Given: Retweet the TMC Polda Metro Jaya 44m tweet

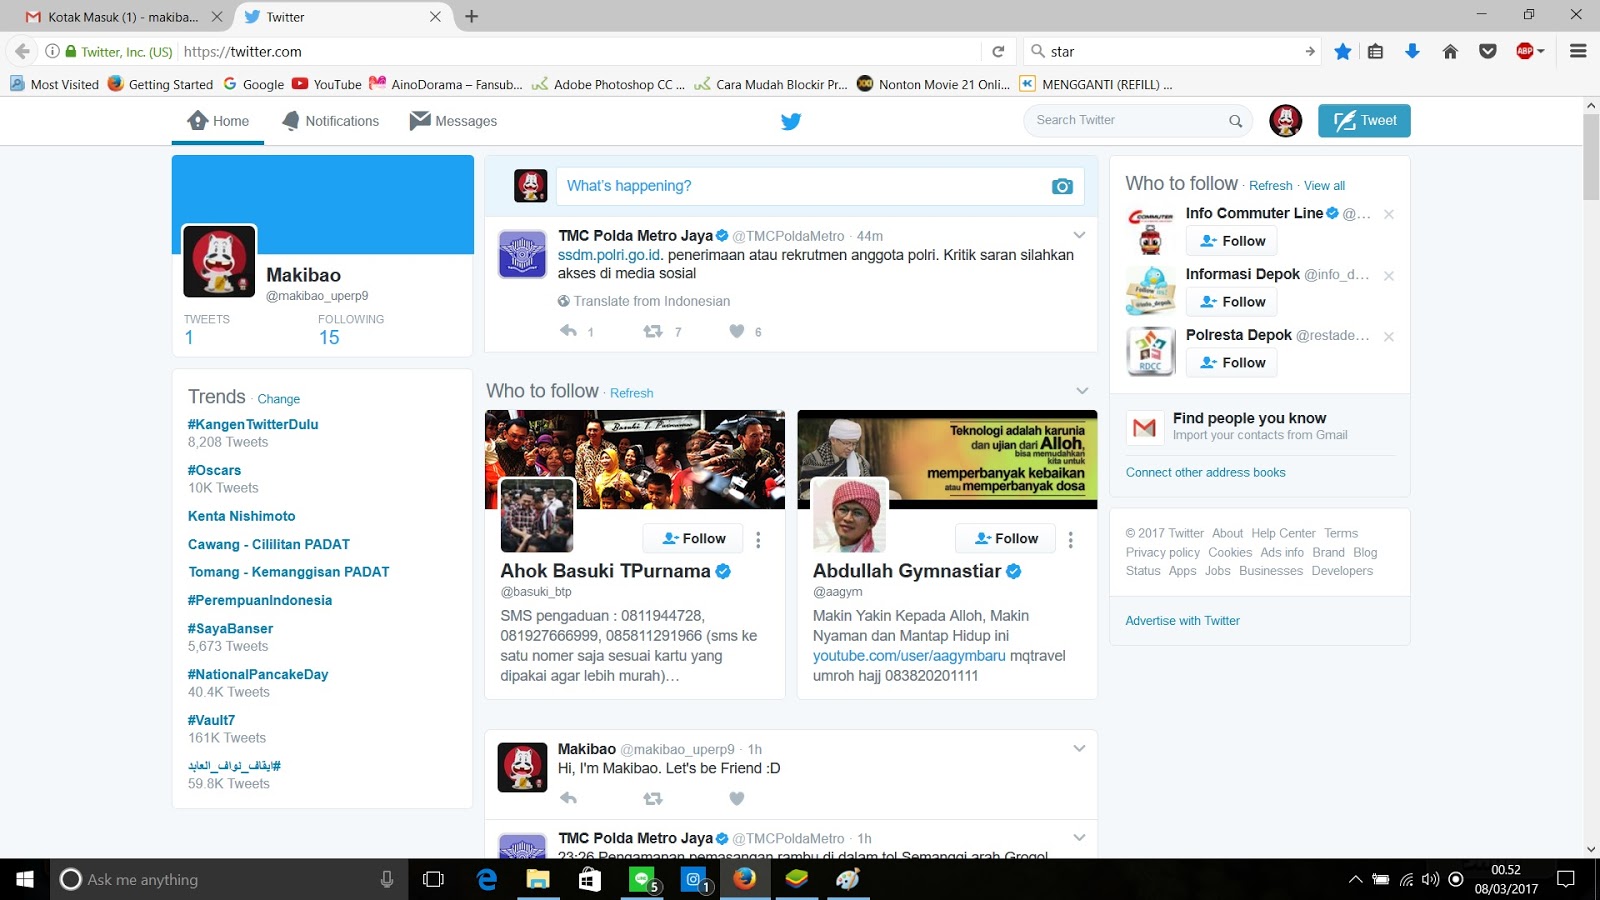Looking at the screenshot, I should [x=653, y=331].
